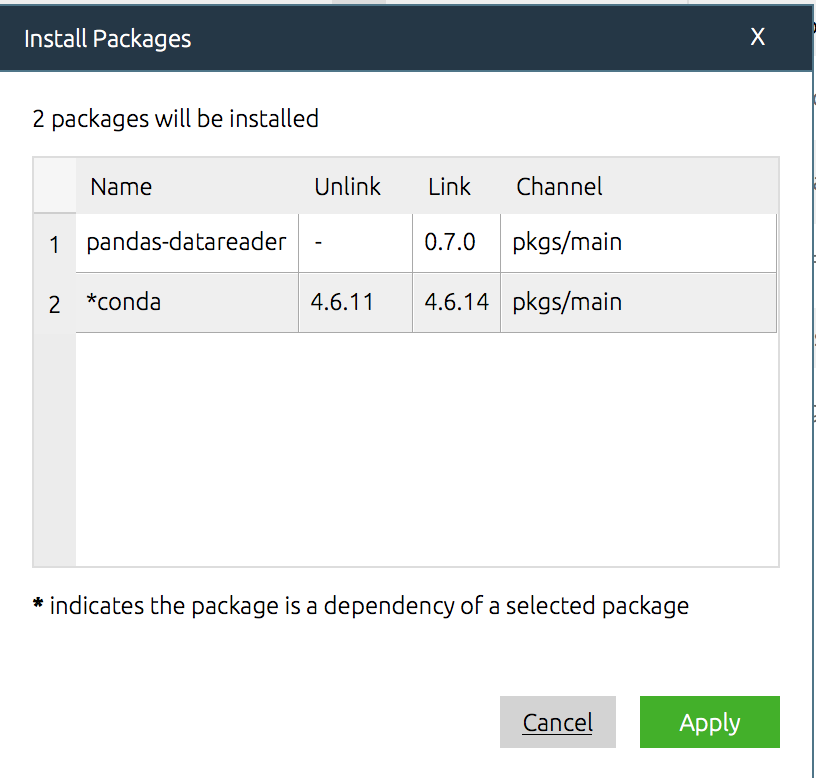Click the 4.6.14 link version cell
The height and width of the screenshot is (778, 816).
455,302
